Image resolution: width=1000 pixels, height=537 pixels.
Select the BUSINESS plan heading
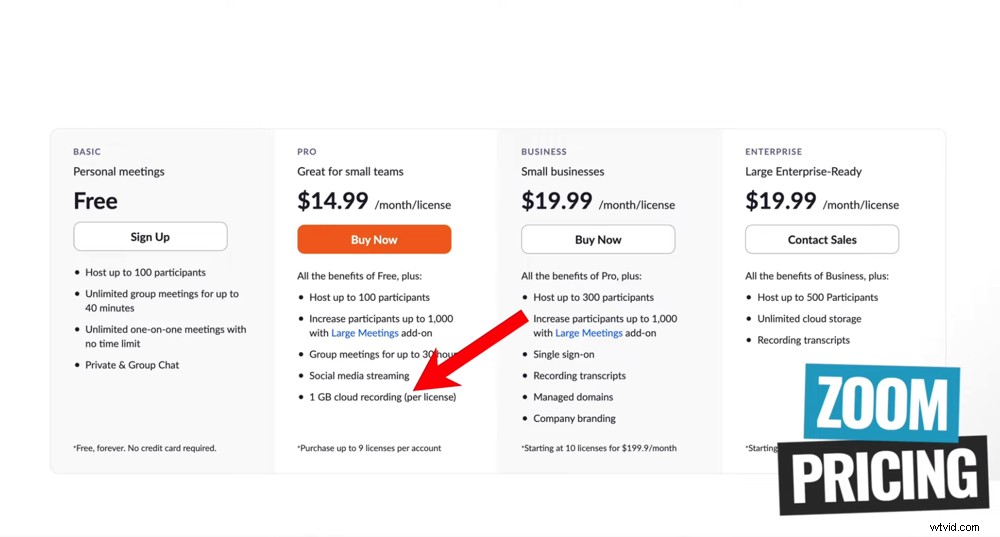coord(544,152)
